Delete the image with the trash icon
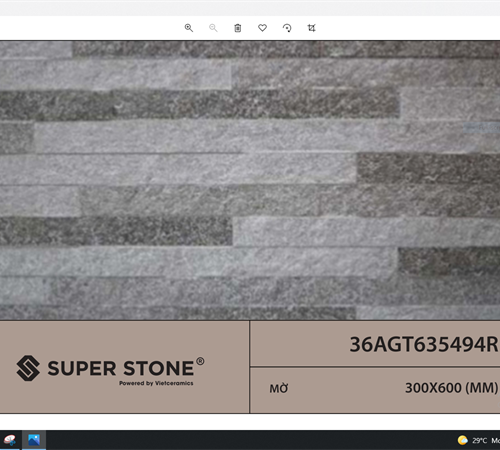This screenshot has height=450, width=500. (238, 28)
